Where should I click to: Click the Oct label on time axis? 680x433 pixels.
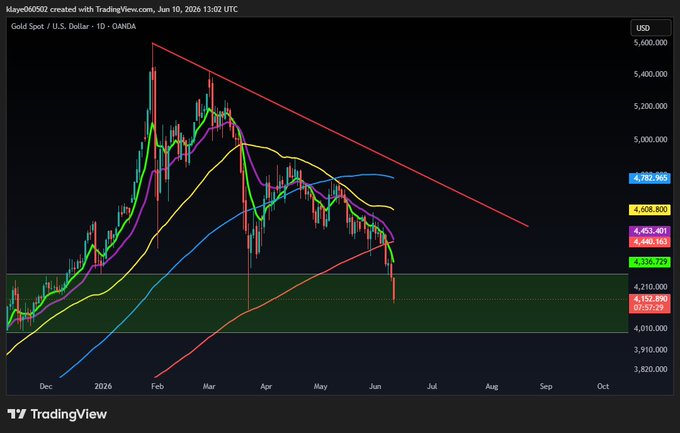point(603,386)
